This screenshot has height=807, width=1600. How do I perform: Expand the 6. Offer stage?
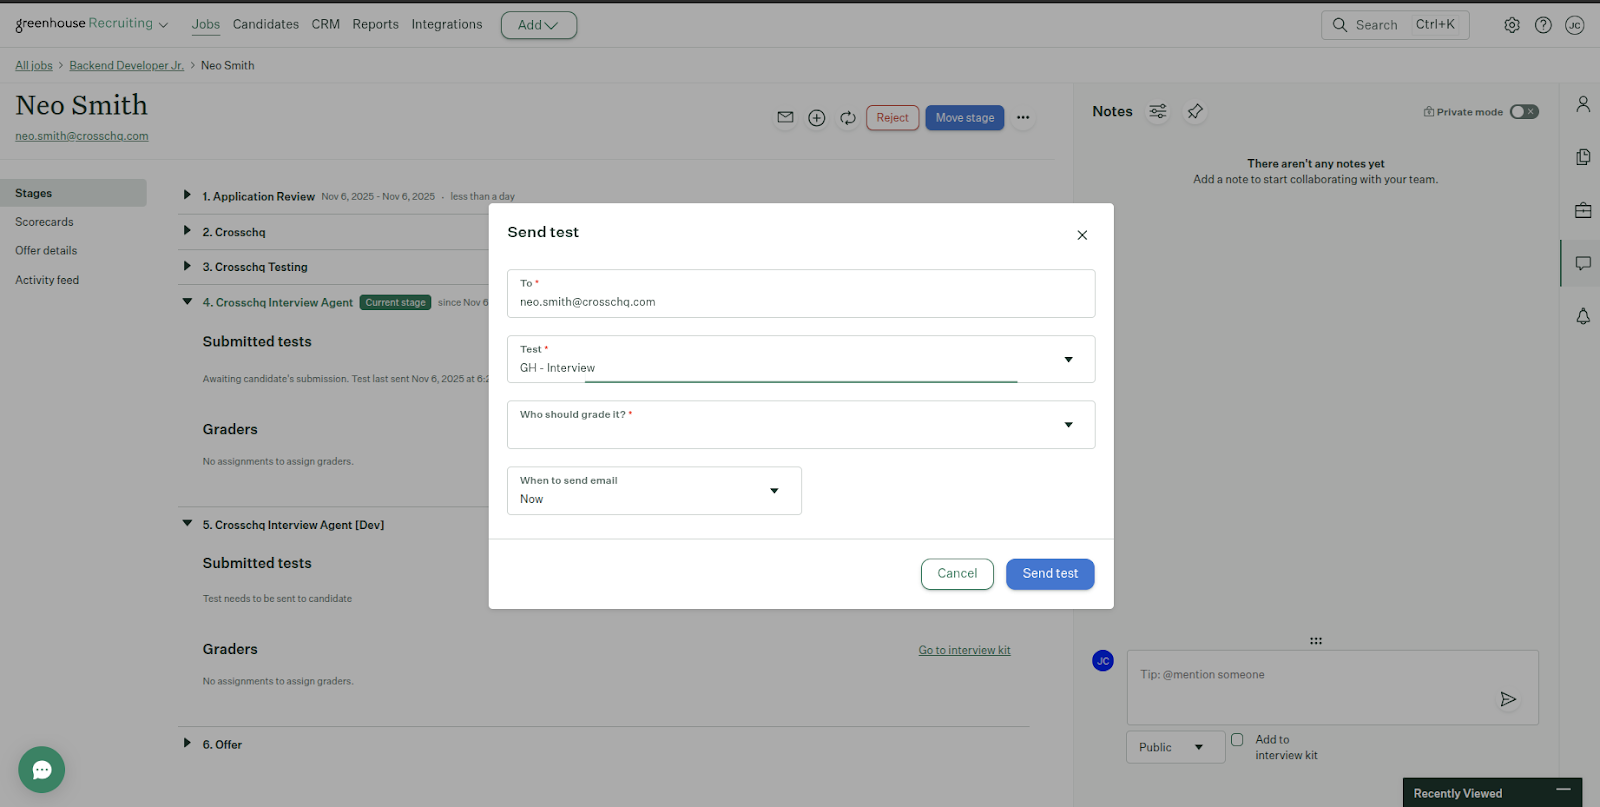pyautogui.click(x=187, y=743)
